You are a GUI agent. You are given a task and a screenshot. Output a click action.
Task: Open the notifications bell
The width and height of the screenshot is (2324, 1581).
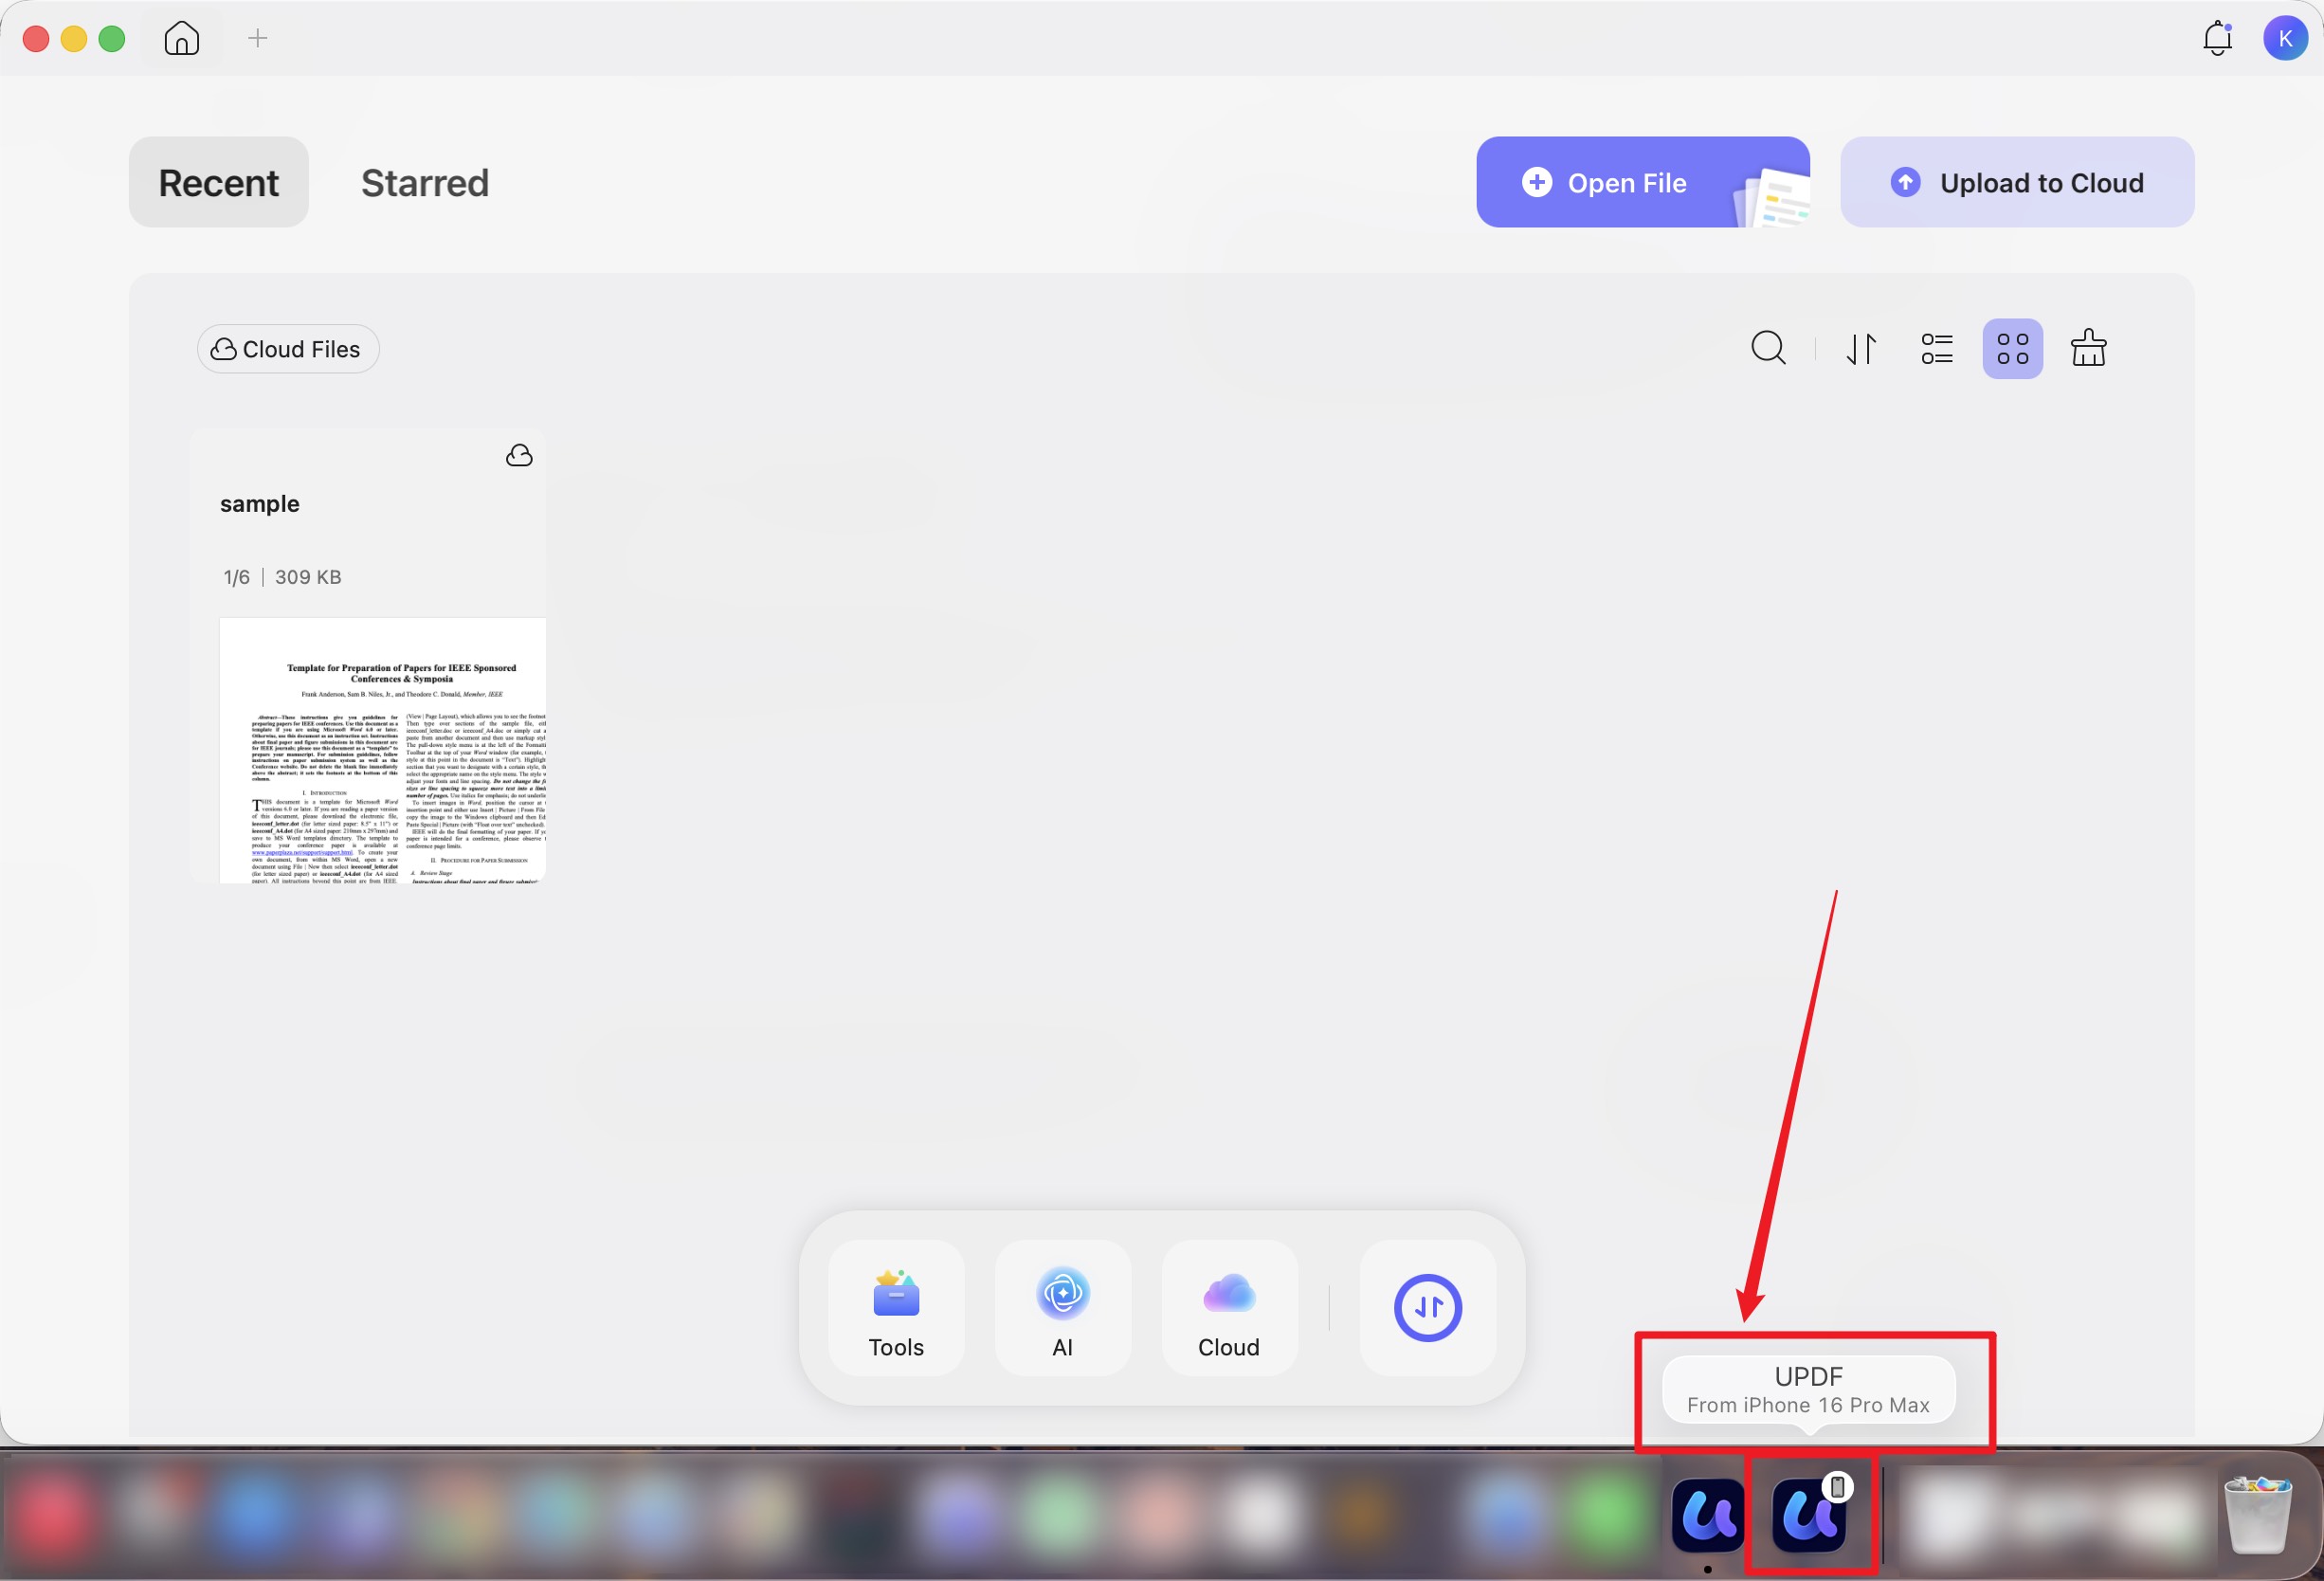click(x=2218, y=38)
